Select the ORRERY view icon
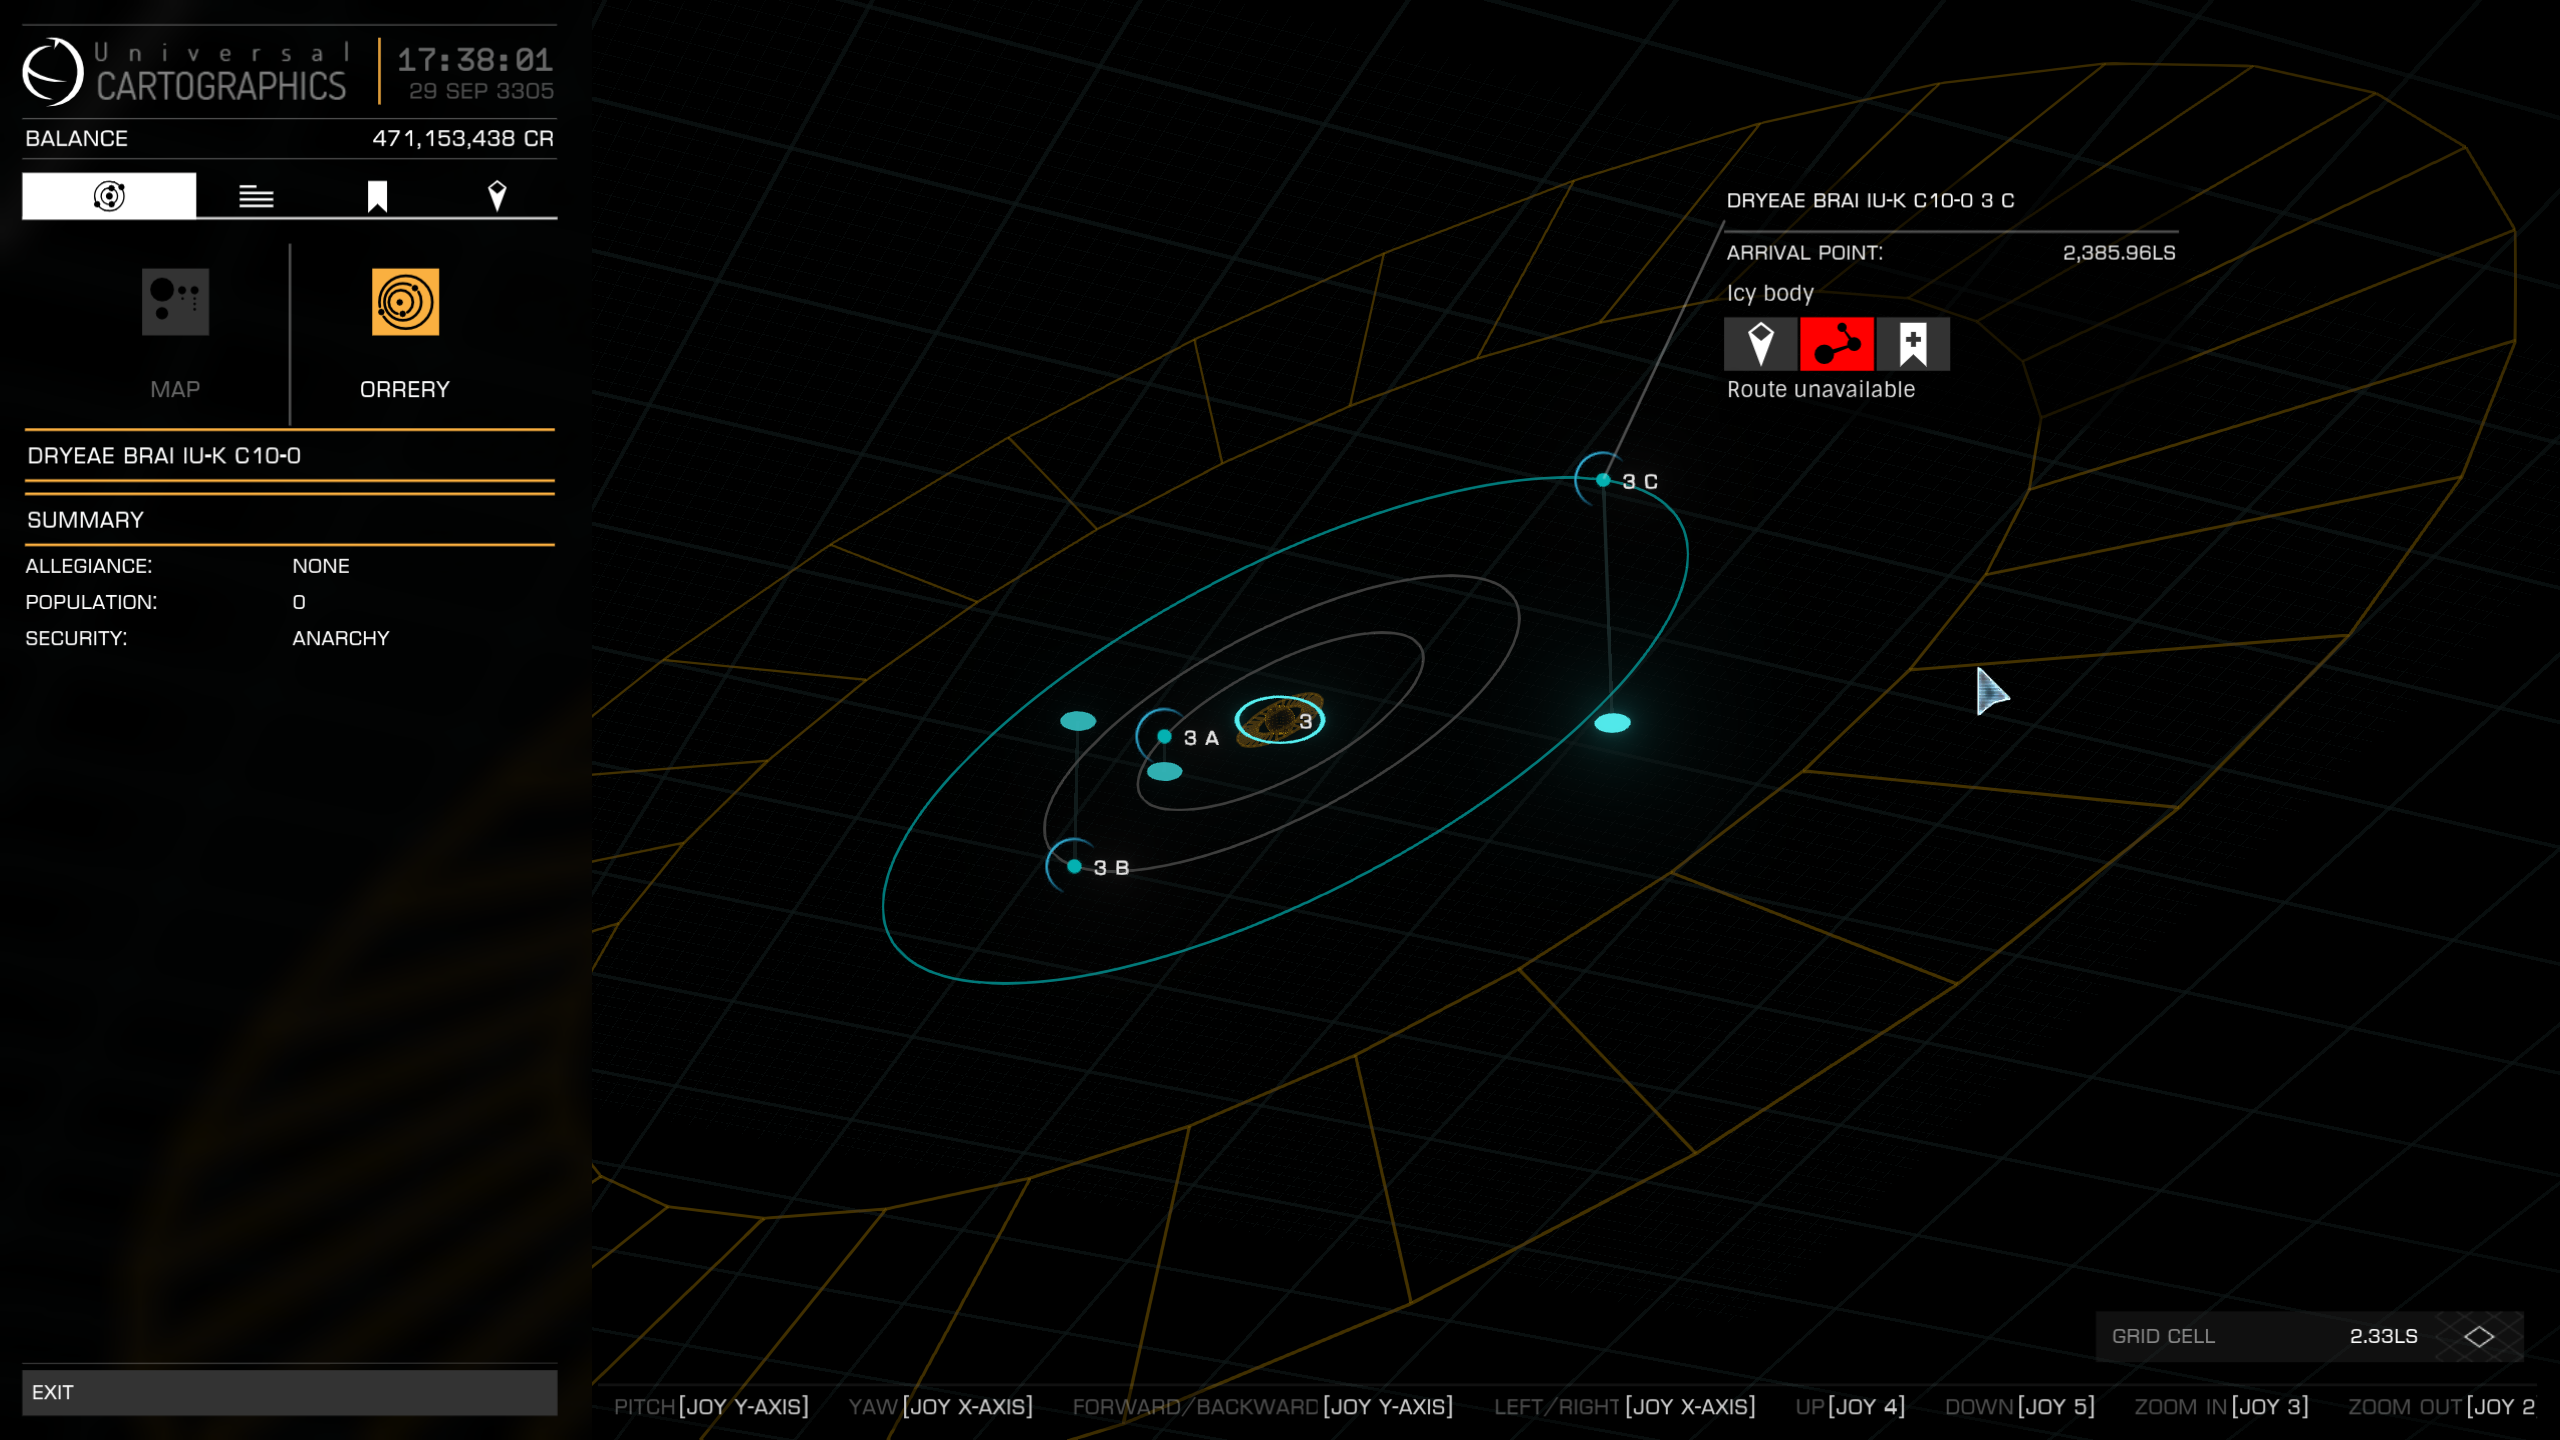The width and height of the screenshot is (2560, 1440). click(x=405, y=302)
